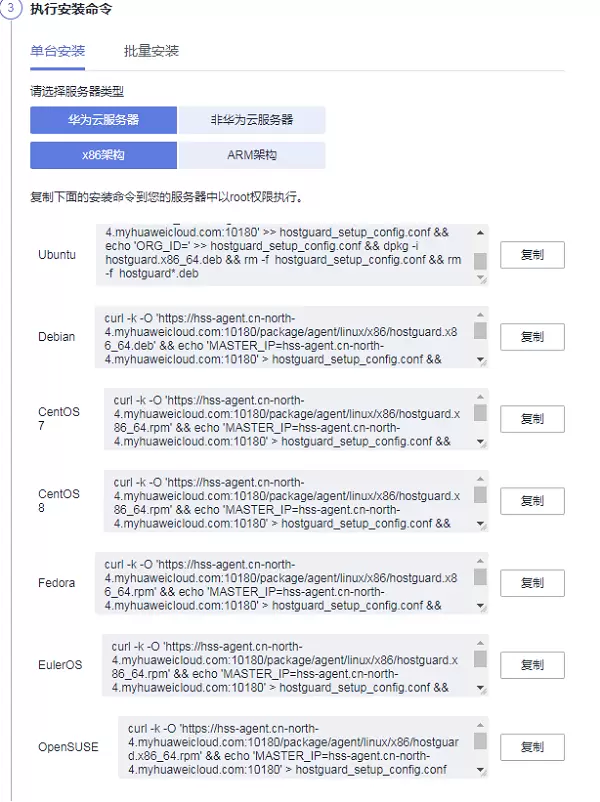Select ARM架构 architecture option
This screenshot has height=802, width=600.
pyautogui.click(x=252, y=156)
